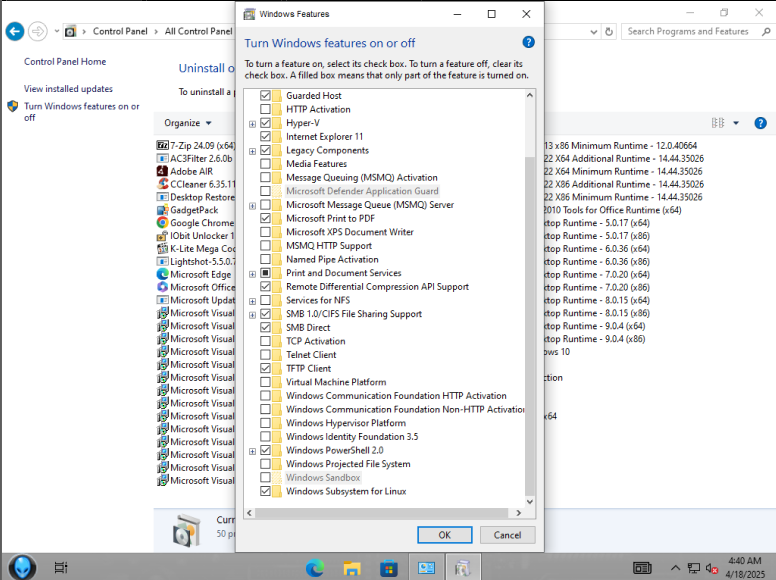
Task: Open File Explorer from the taskbar
Action: [x=352, y=568]
